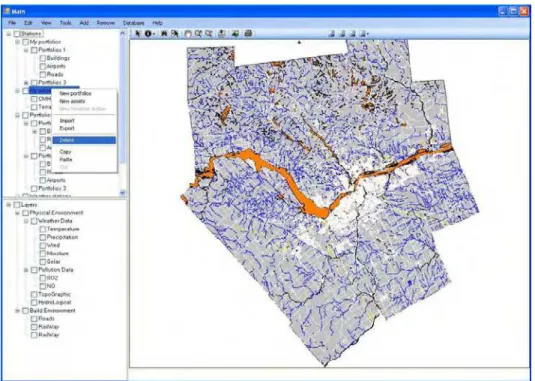This screenshot has height=381, width=535.
Task: Click the Stations tree scrollbar up arrow
Action: pos(122,33)
